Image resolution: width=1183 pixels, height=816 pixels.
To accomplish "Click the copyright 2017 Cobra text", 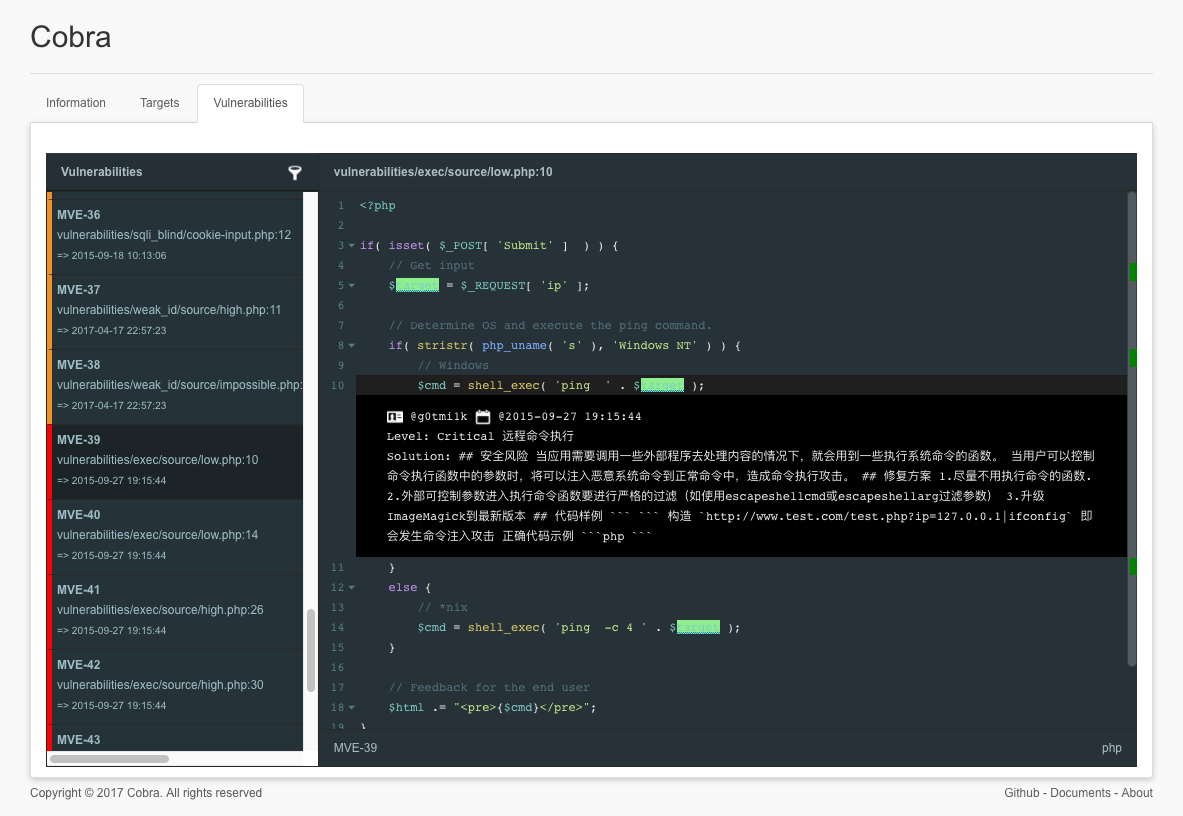I will (x=146, y=793).
